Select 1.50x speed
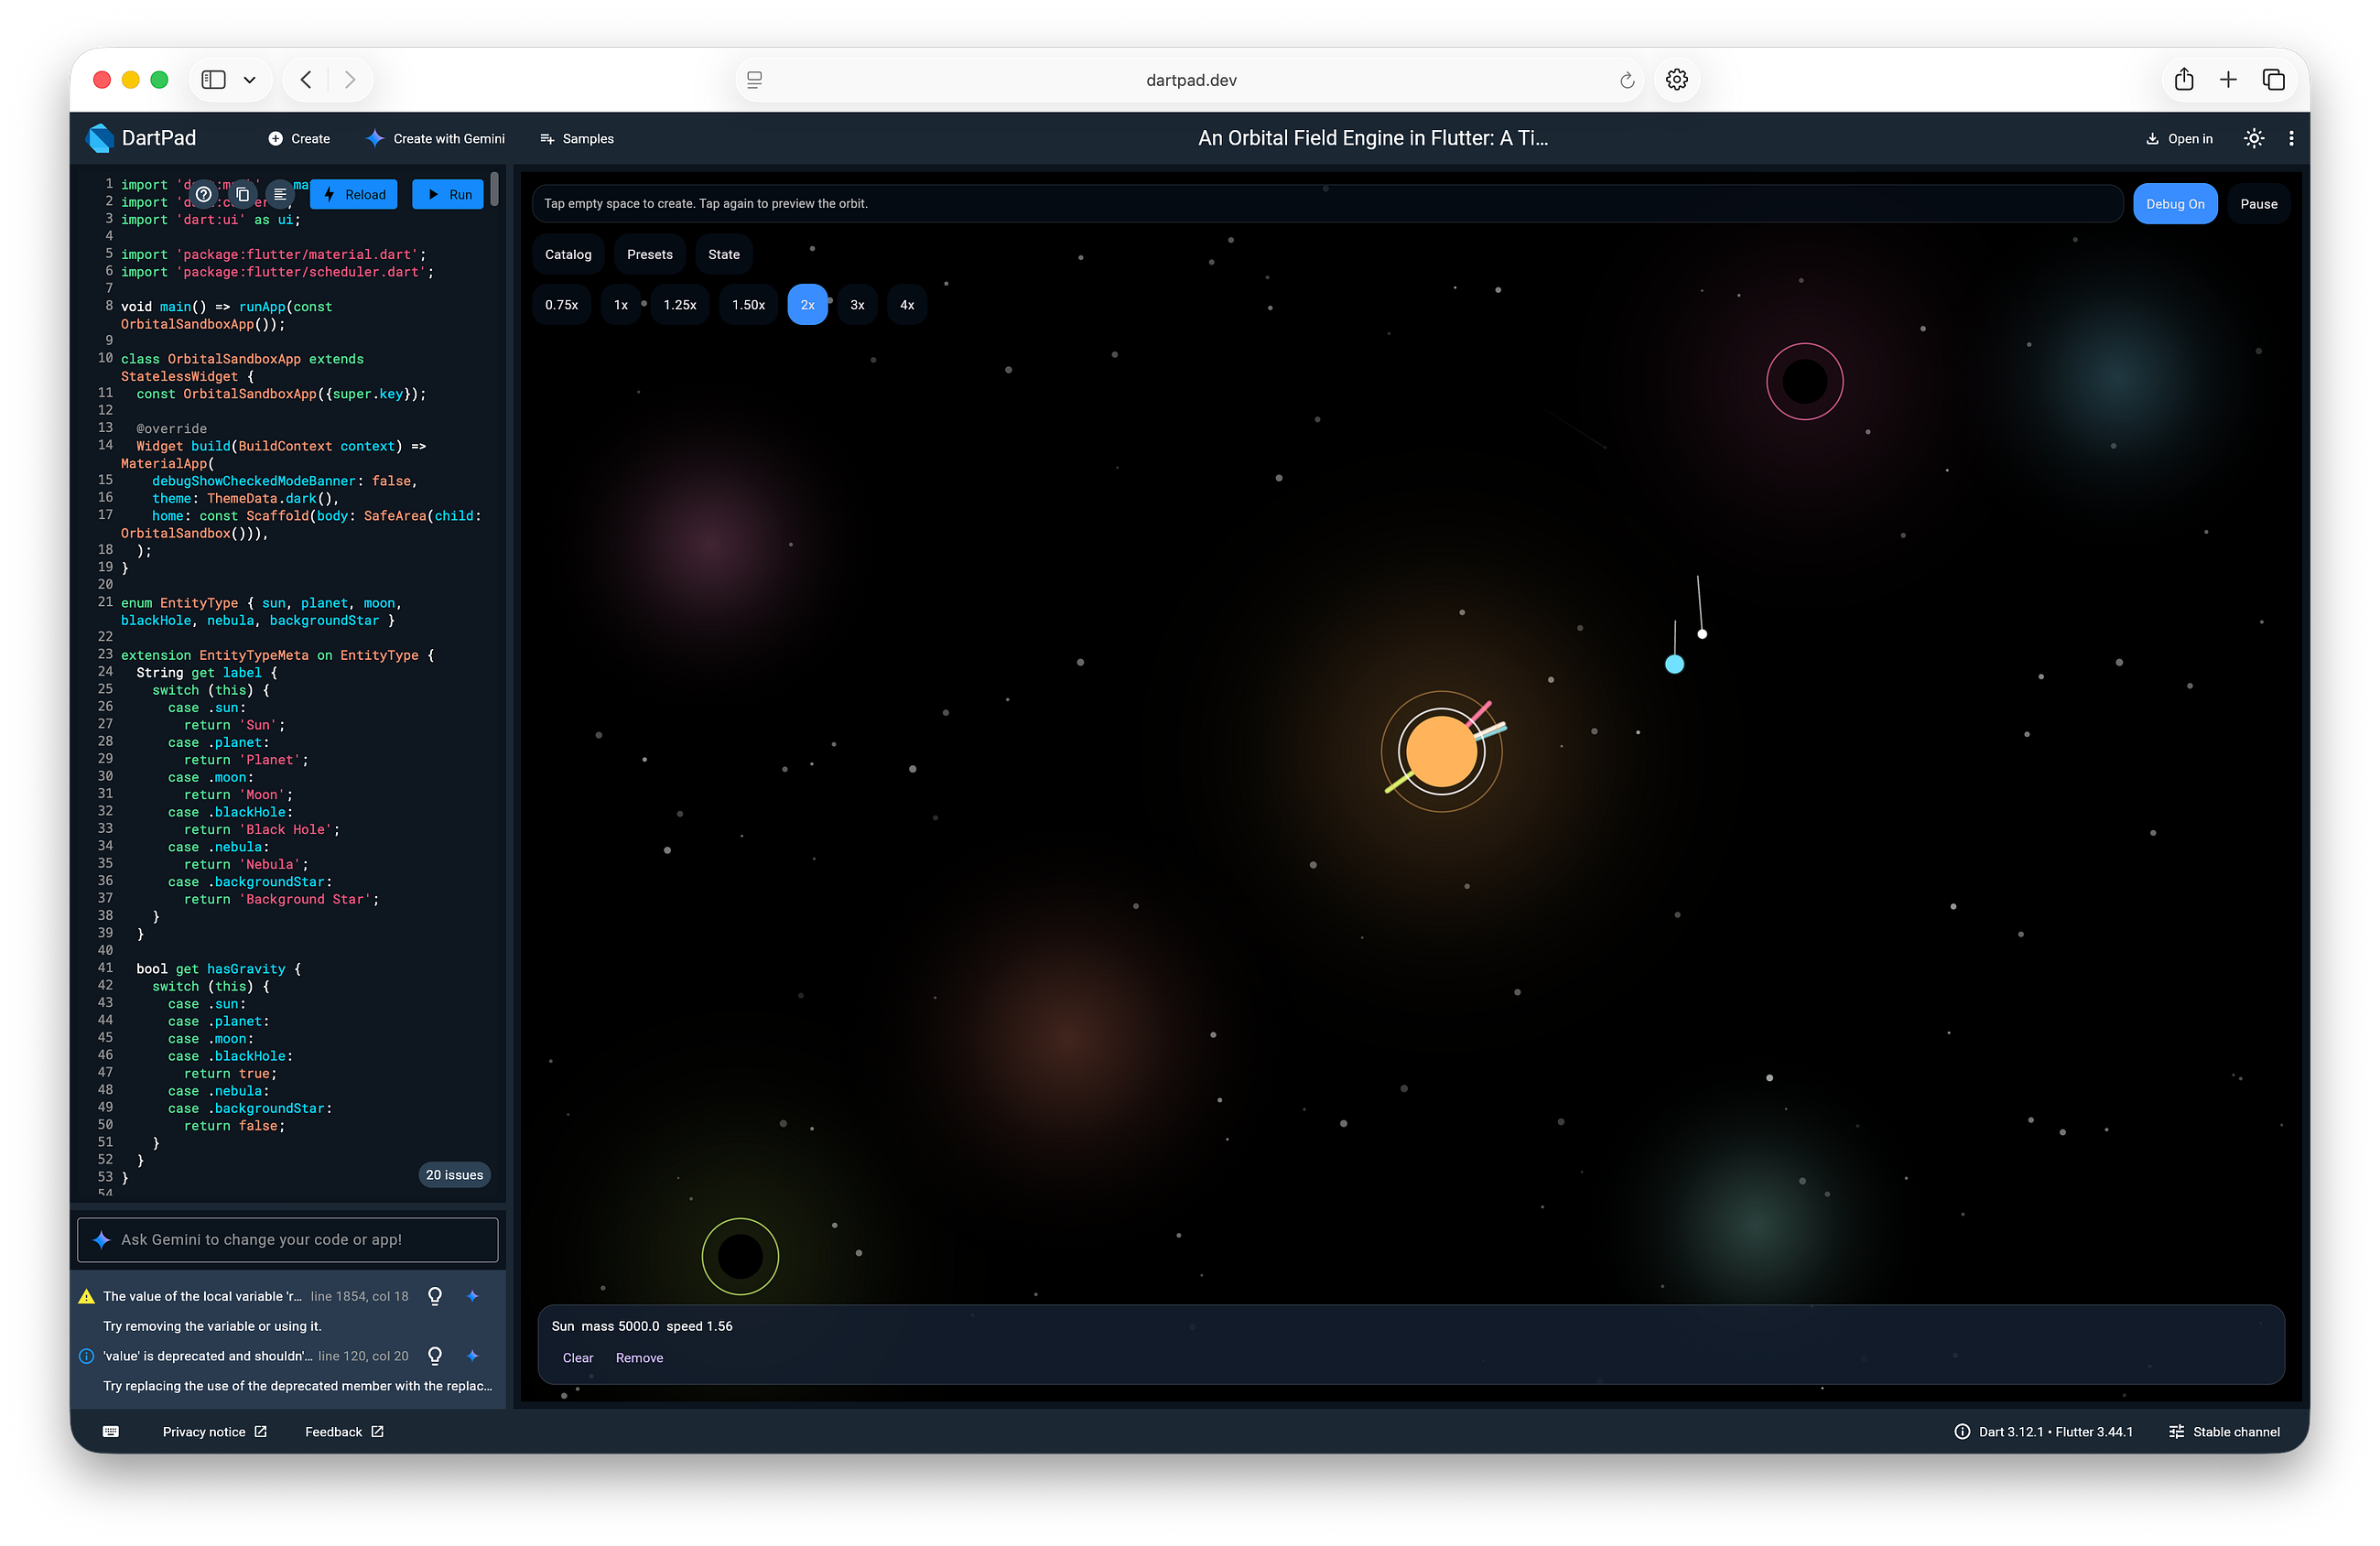Viewport: 2380px width, 1546px height. (748, 305)
